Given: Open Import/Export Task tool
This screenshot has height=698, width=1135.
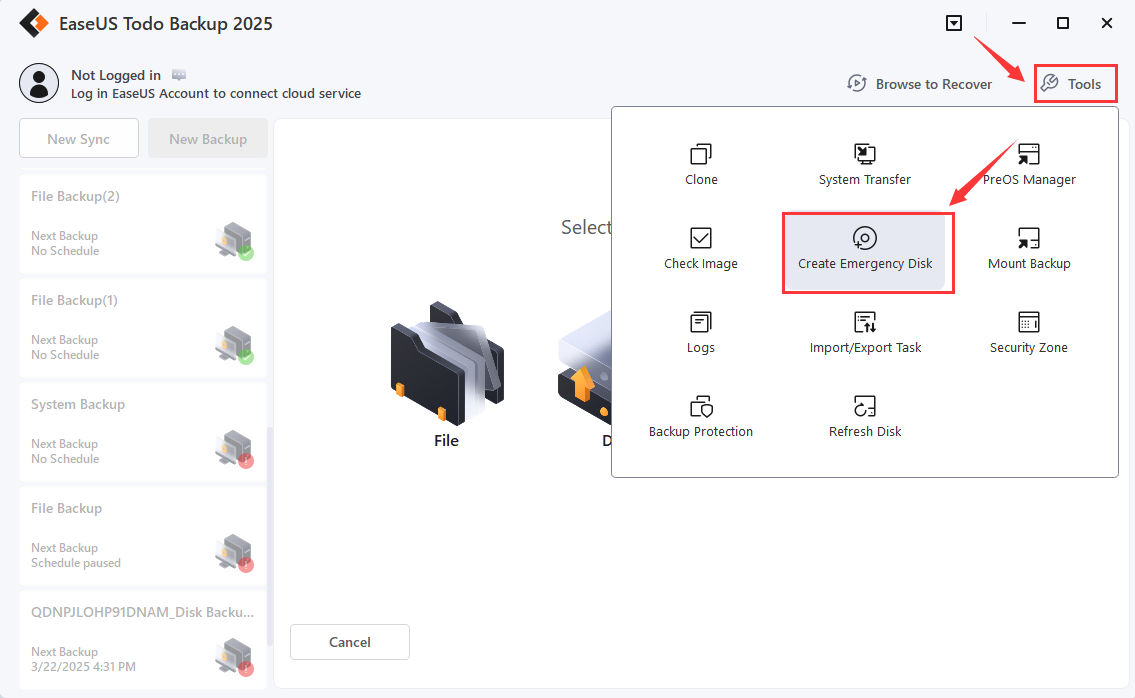Looking at the screenshot, I should [x=865, y=333].
